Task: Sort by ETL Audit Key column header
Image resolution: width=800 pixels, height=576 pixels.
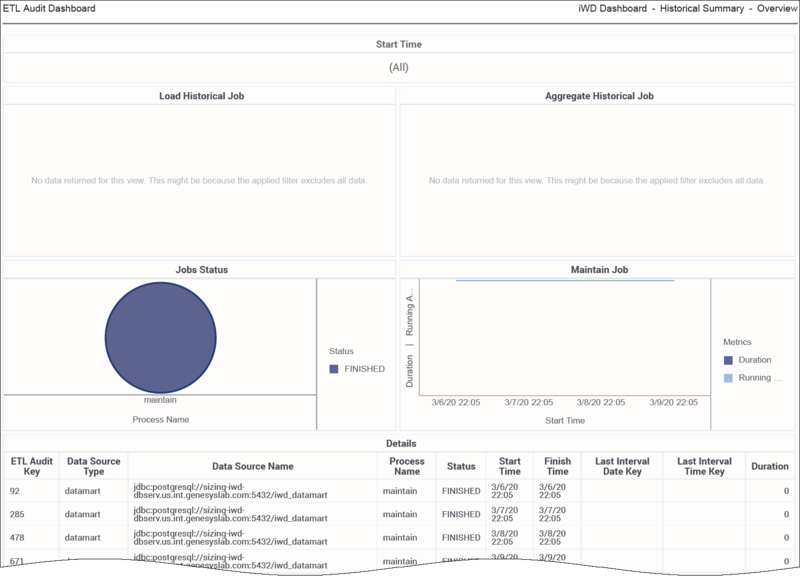Action: (30, 467)
